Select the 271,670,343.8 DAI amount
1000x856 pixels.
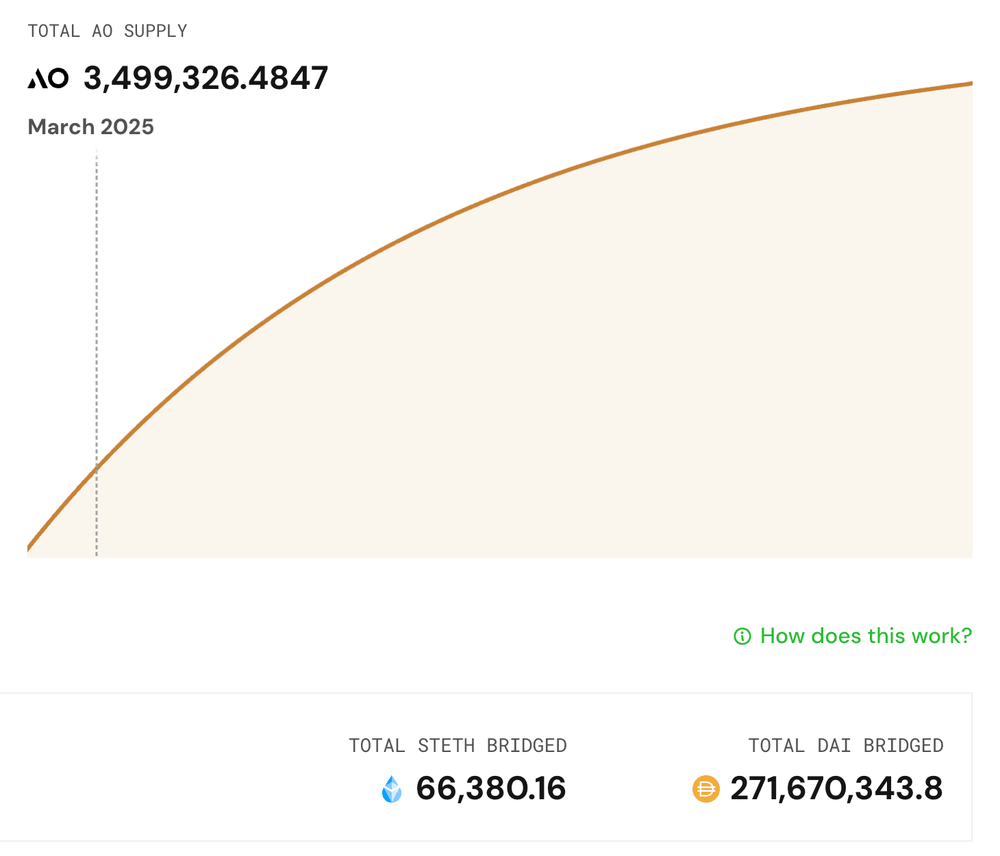click(836, 789)
